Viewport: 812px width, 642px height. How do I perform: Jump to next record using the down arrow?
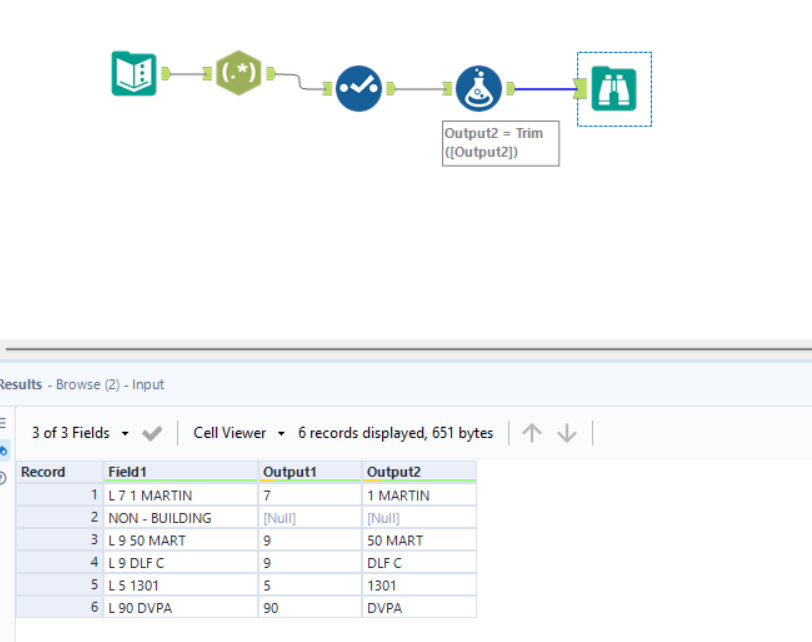(x=566, y=433)
